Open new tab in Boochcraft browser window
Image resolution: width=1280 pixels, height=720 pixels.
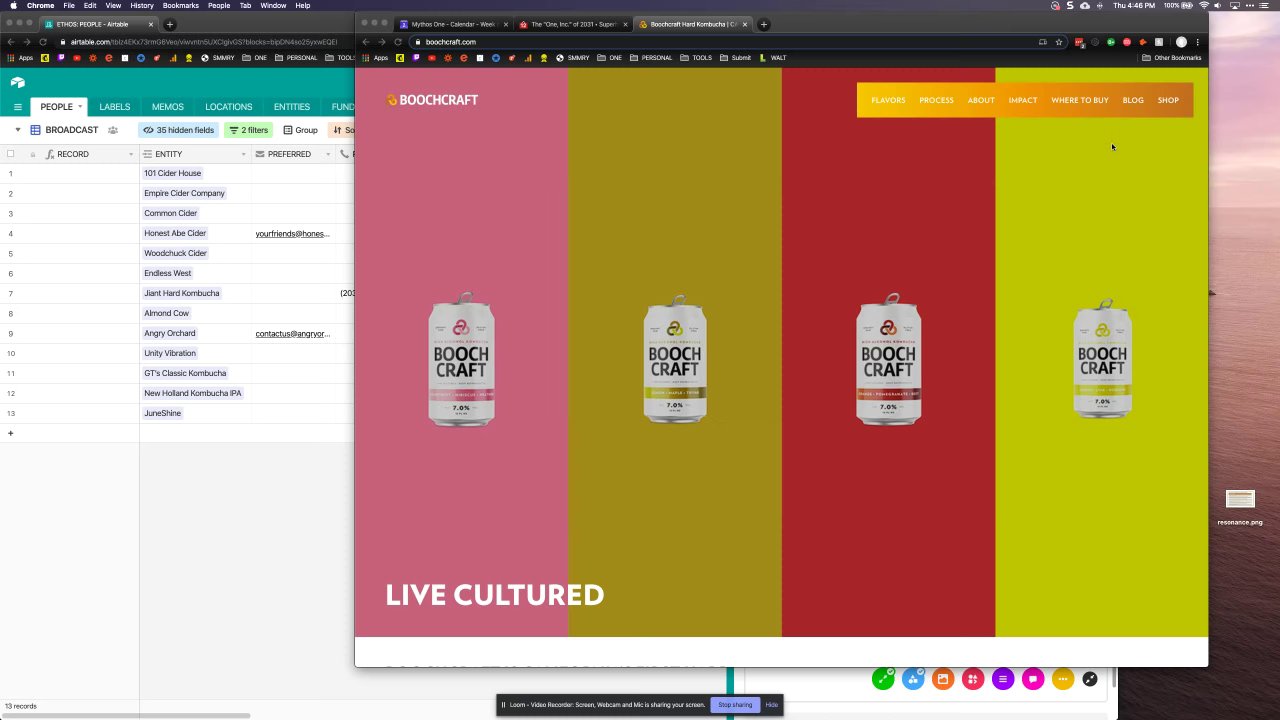(764, 24)
